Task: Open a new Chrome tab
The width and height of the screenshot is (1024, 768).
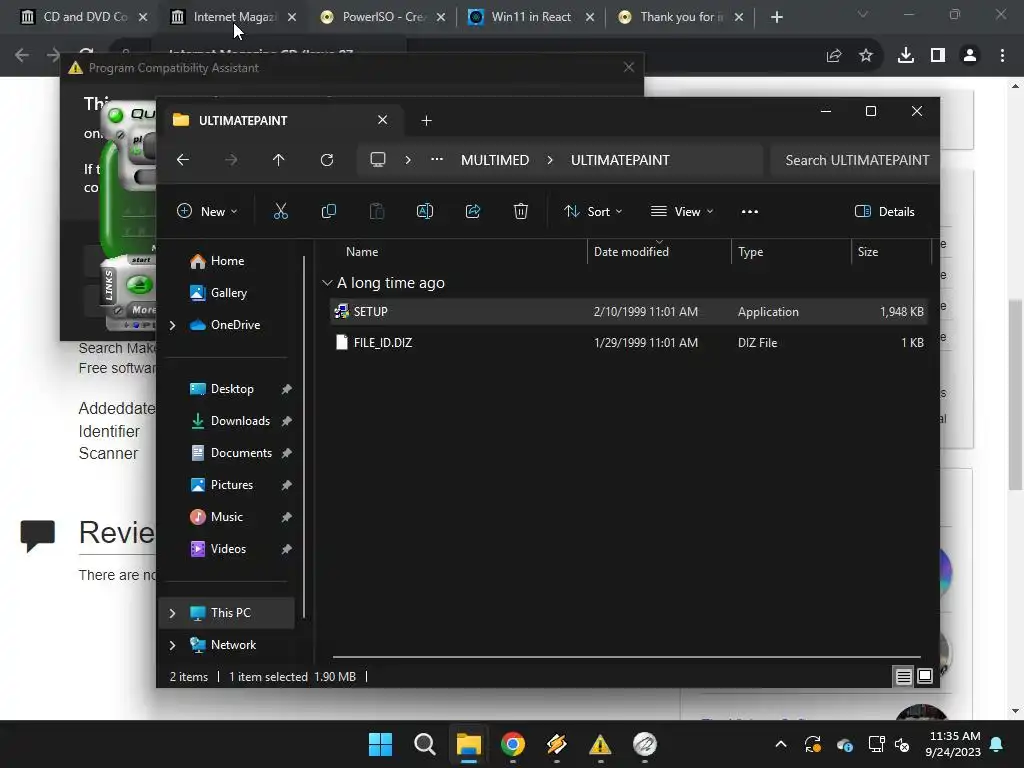Action: 776,17
